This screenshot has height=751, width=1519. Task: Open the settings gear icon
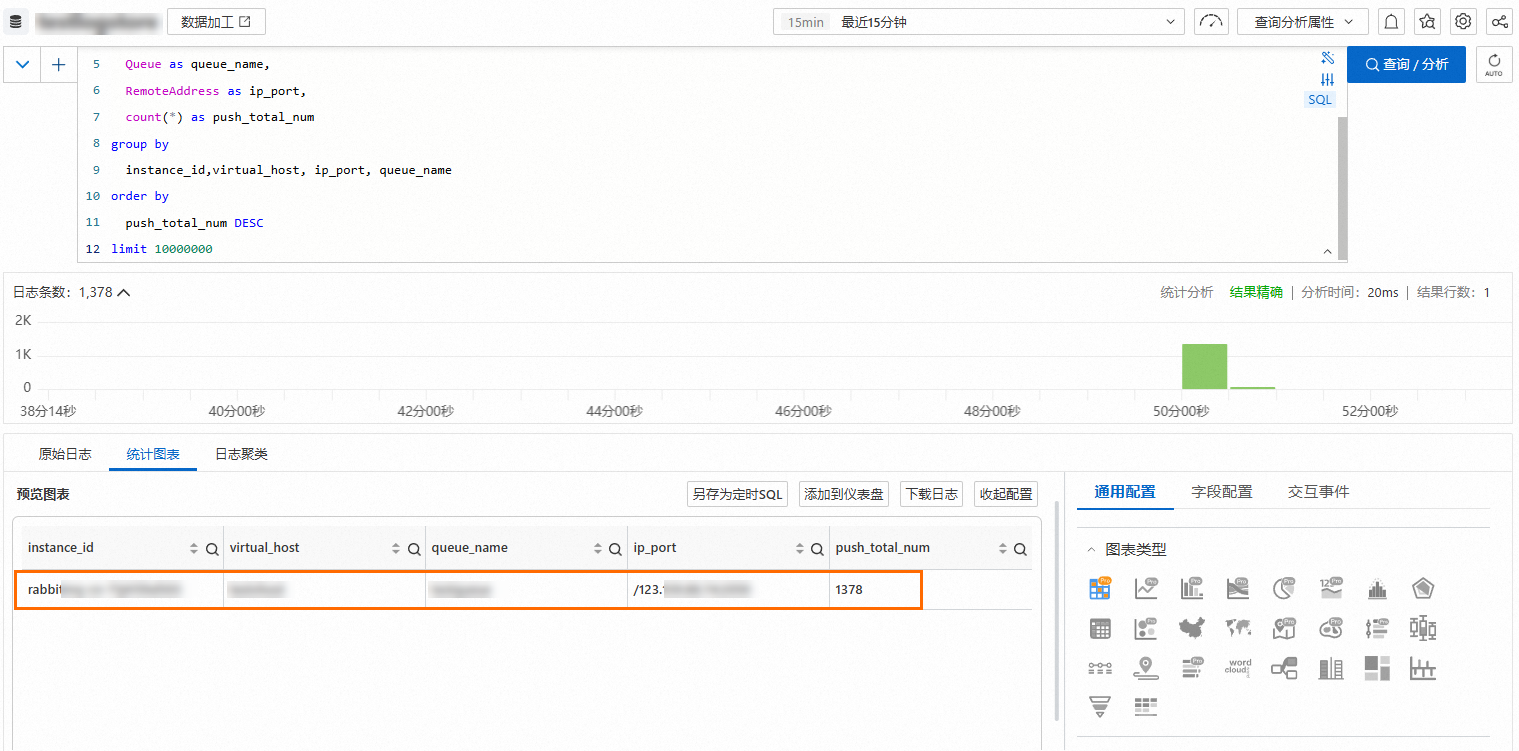1463,21
